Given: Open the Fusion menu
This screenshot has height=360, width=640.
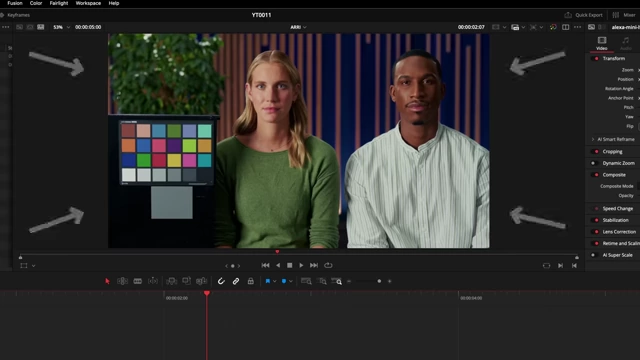Looking at the screenshot, I should point(15,3).
